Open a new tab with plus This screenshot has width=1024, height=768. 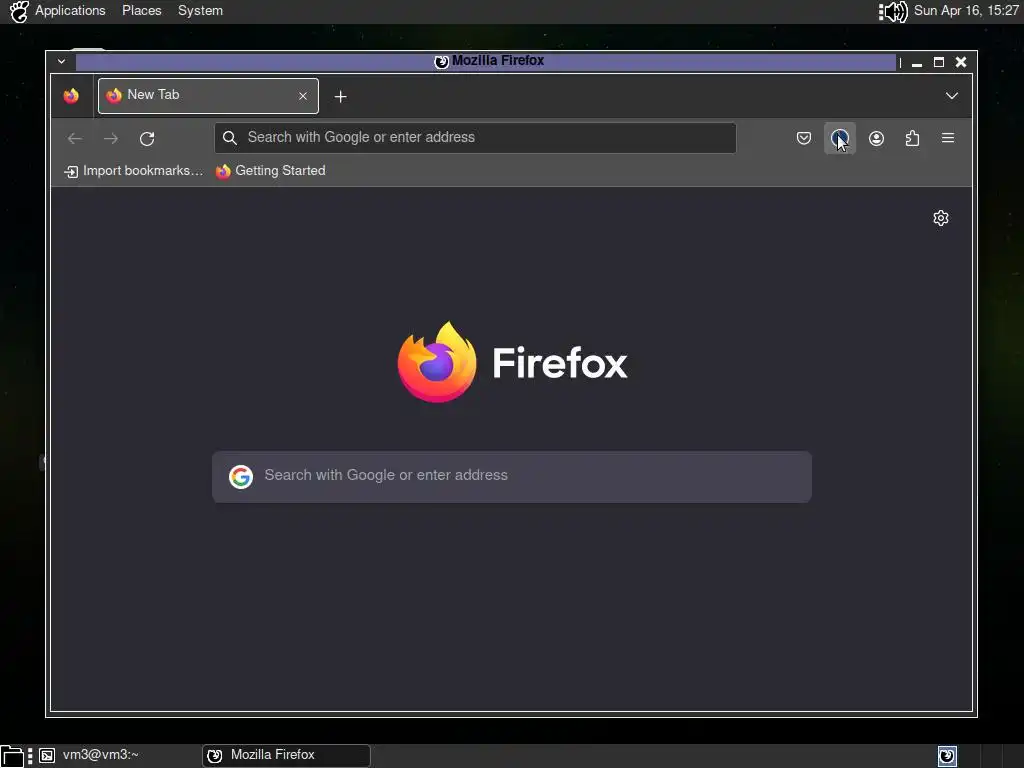[x=340, y=97]
